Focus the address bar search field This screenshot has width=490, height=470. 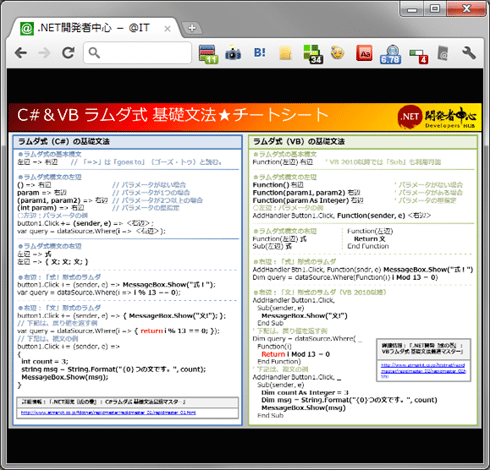click(138, 53)
